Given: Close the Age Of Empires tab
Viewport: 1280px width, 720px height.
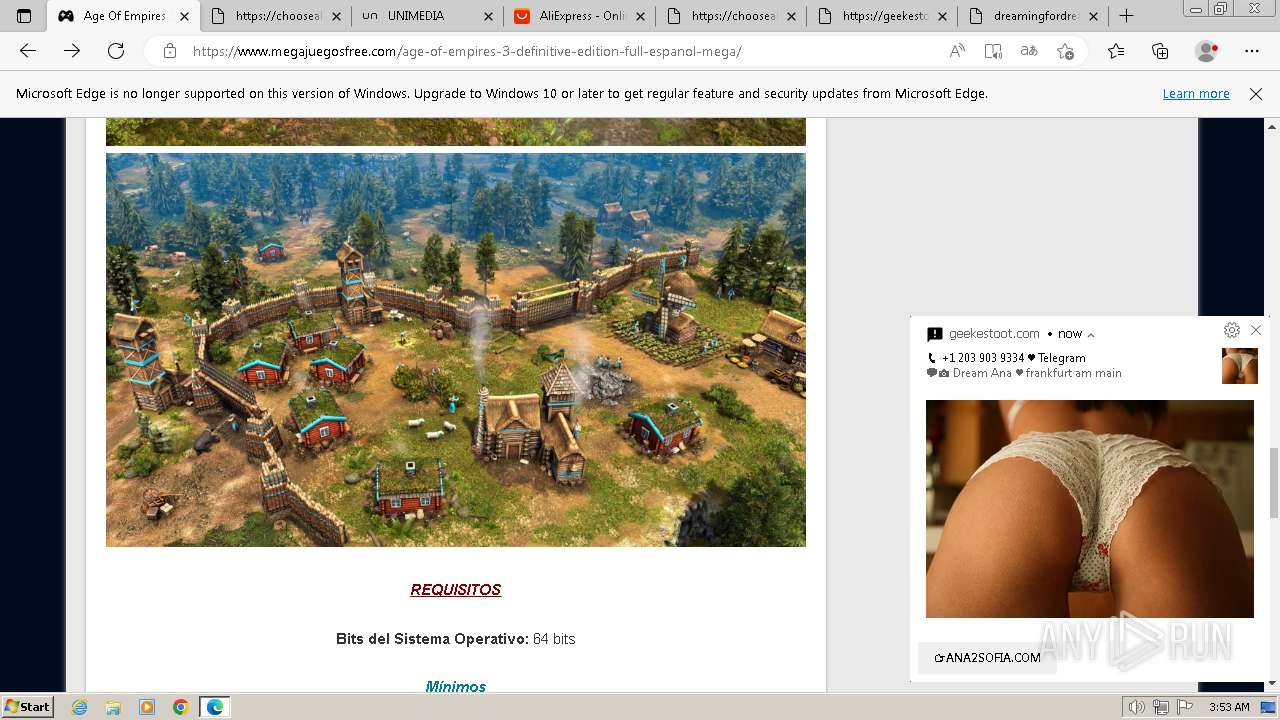Looking at the screenshot, I should (x=184, y=16).
